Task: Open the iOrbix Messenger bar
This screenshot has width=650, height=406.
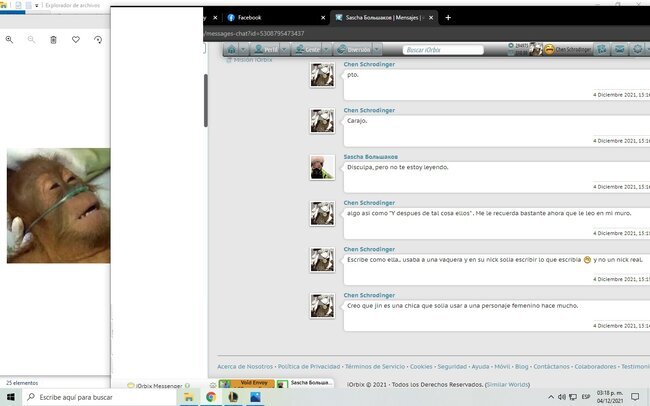Action: [158, 386]
